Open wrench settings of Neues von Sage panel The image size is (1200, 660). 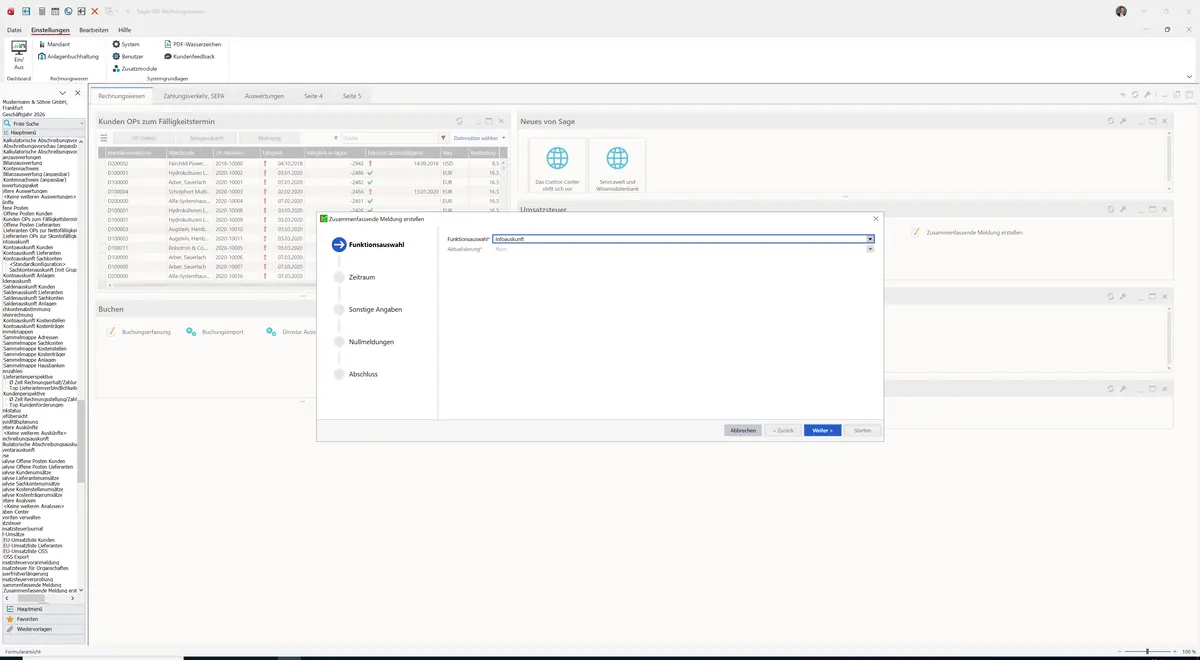coord(1123,121)
